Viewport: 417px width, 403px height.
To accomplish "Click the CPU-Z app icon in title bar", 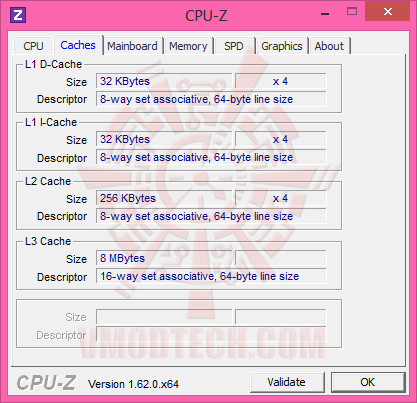I will (18, 15).
